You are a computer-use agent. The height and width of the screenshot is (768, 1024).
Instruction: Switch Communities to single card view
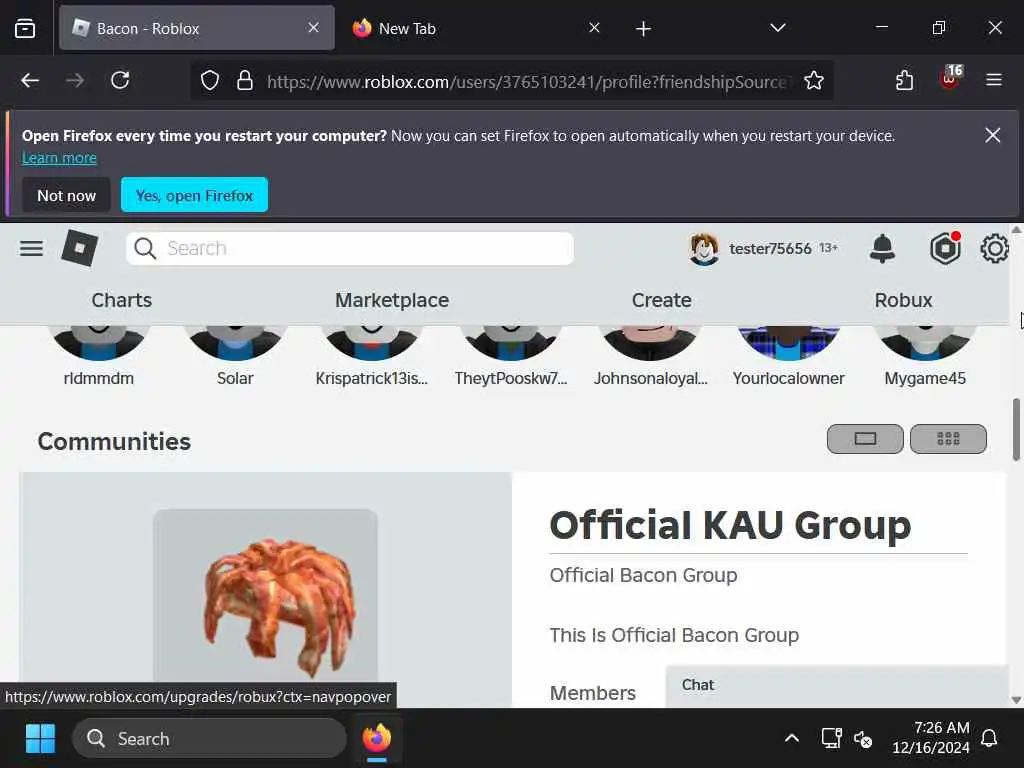865,438
